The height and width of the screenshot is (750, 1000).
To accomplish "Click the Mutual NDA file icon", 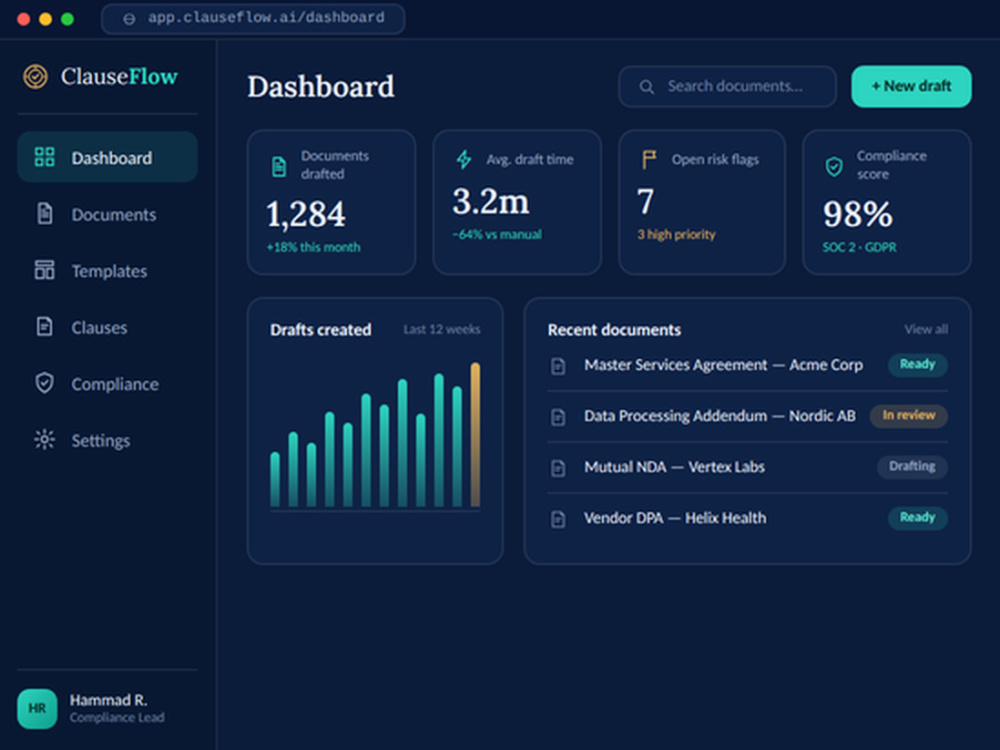I will (558, 468).
